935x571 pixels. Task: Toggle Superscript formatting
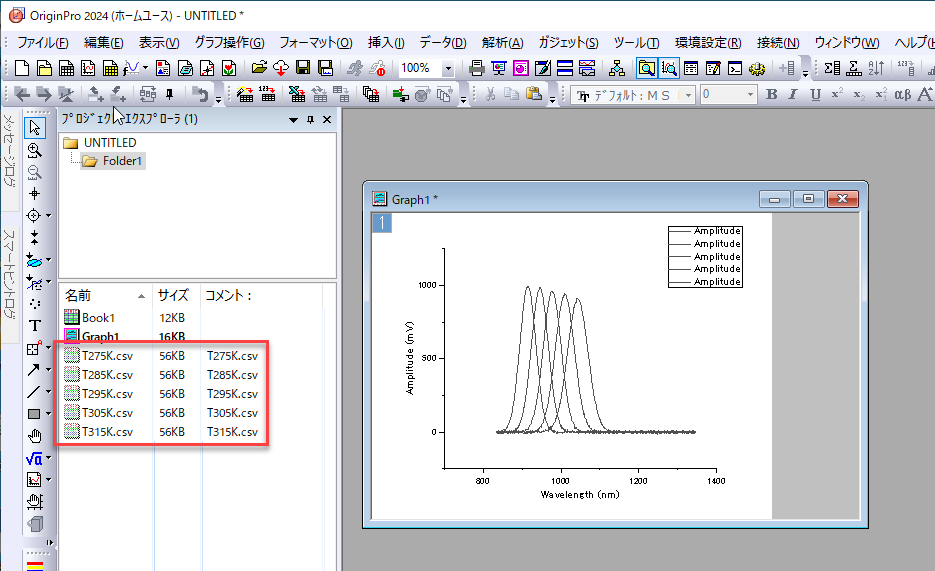coord(837,94)
